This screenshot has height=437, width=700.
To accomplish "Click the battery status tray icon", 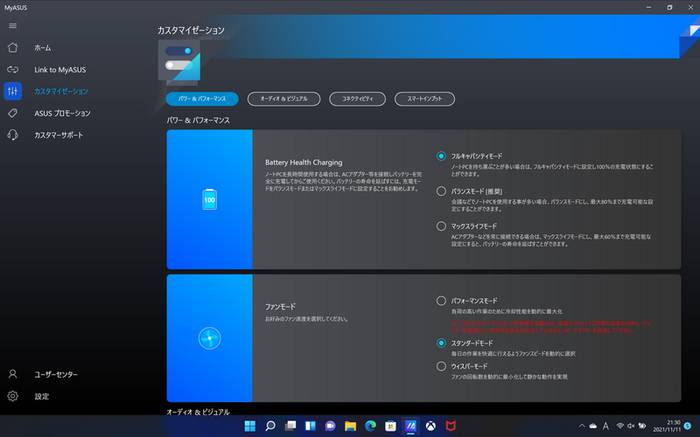I will pos(642,426).
